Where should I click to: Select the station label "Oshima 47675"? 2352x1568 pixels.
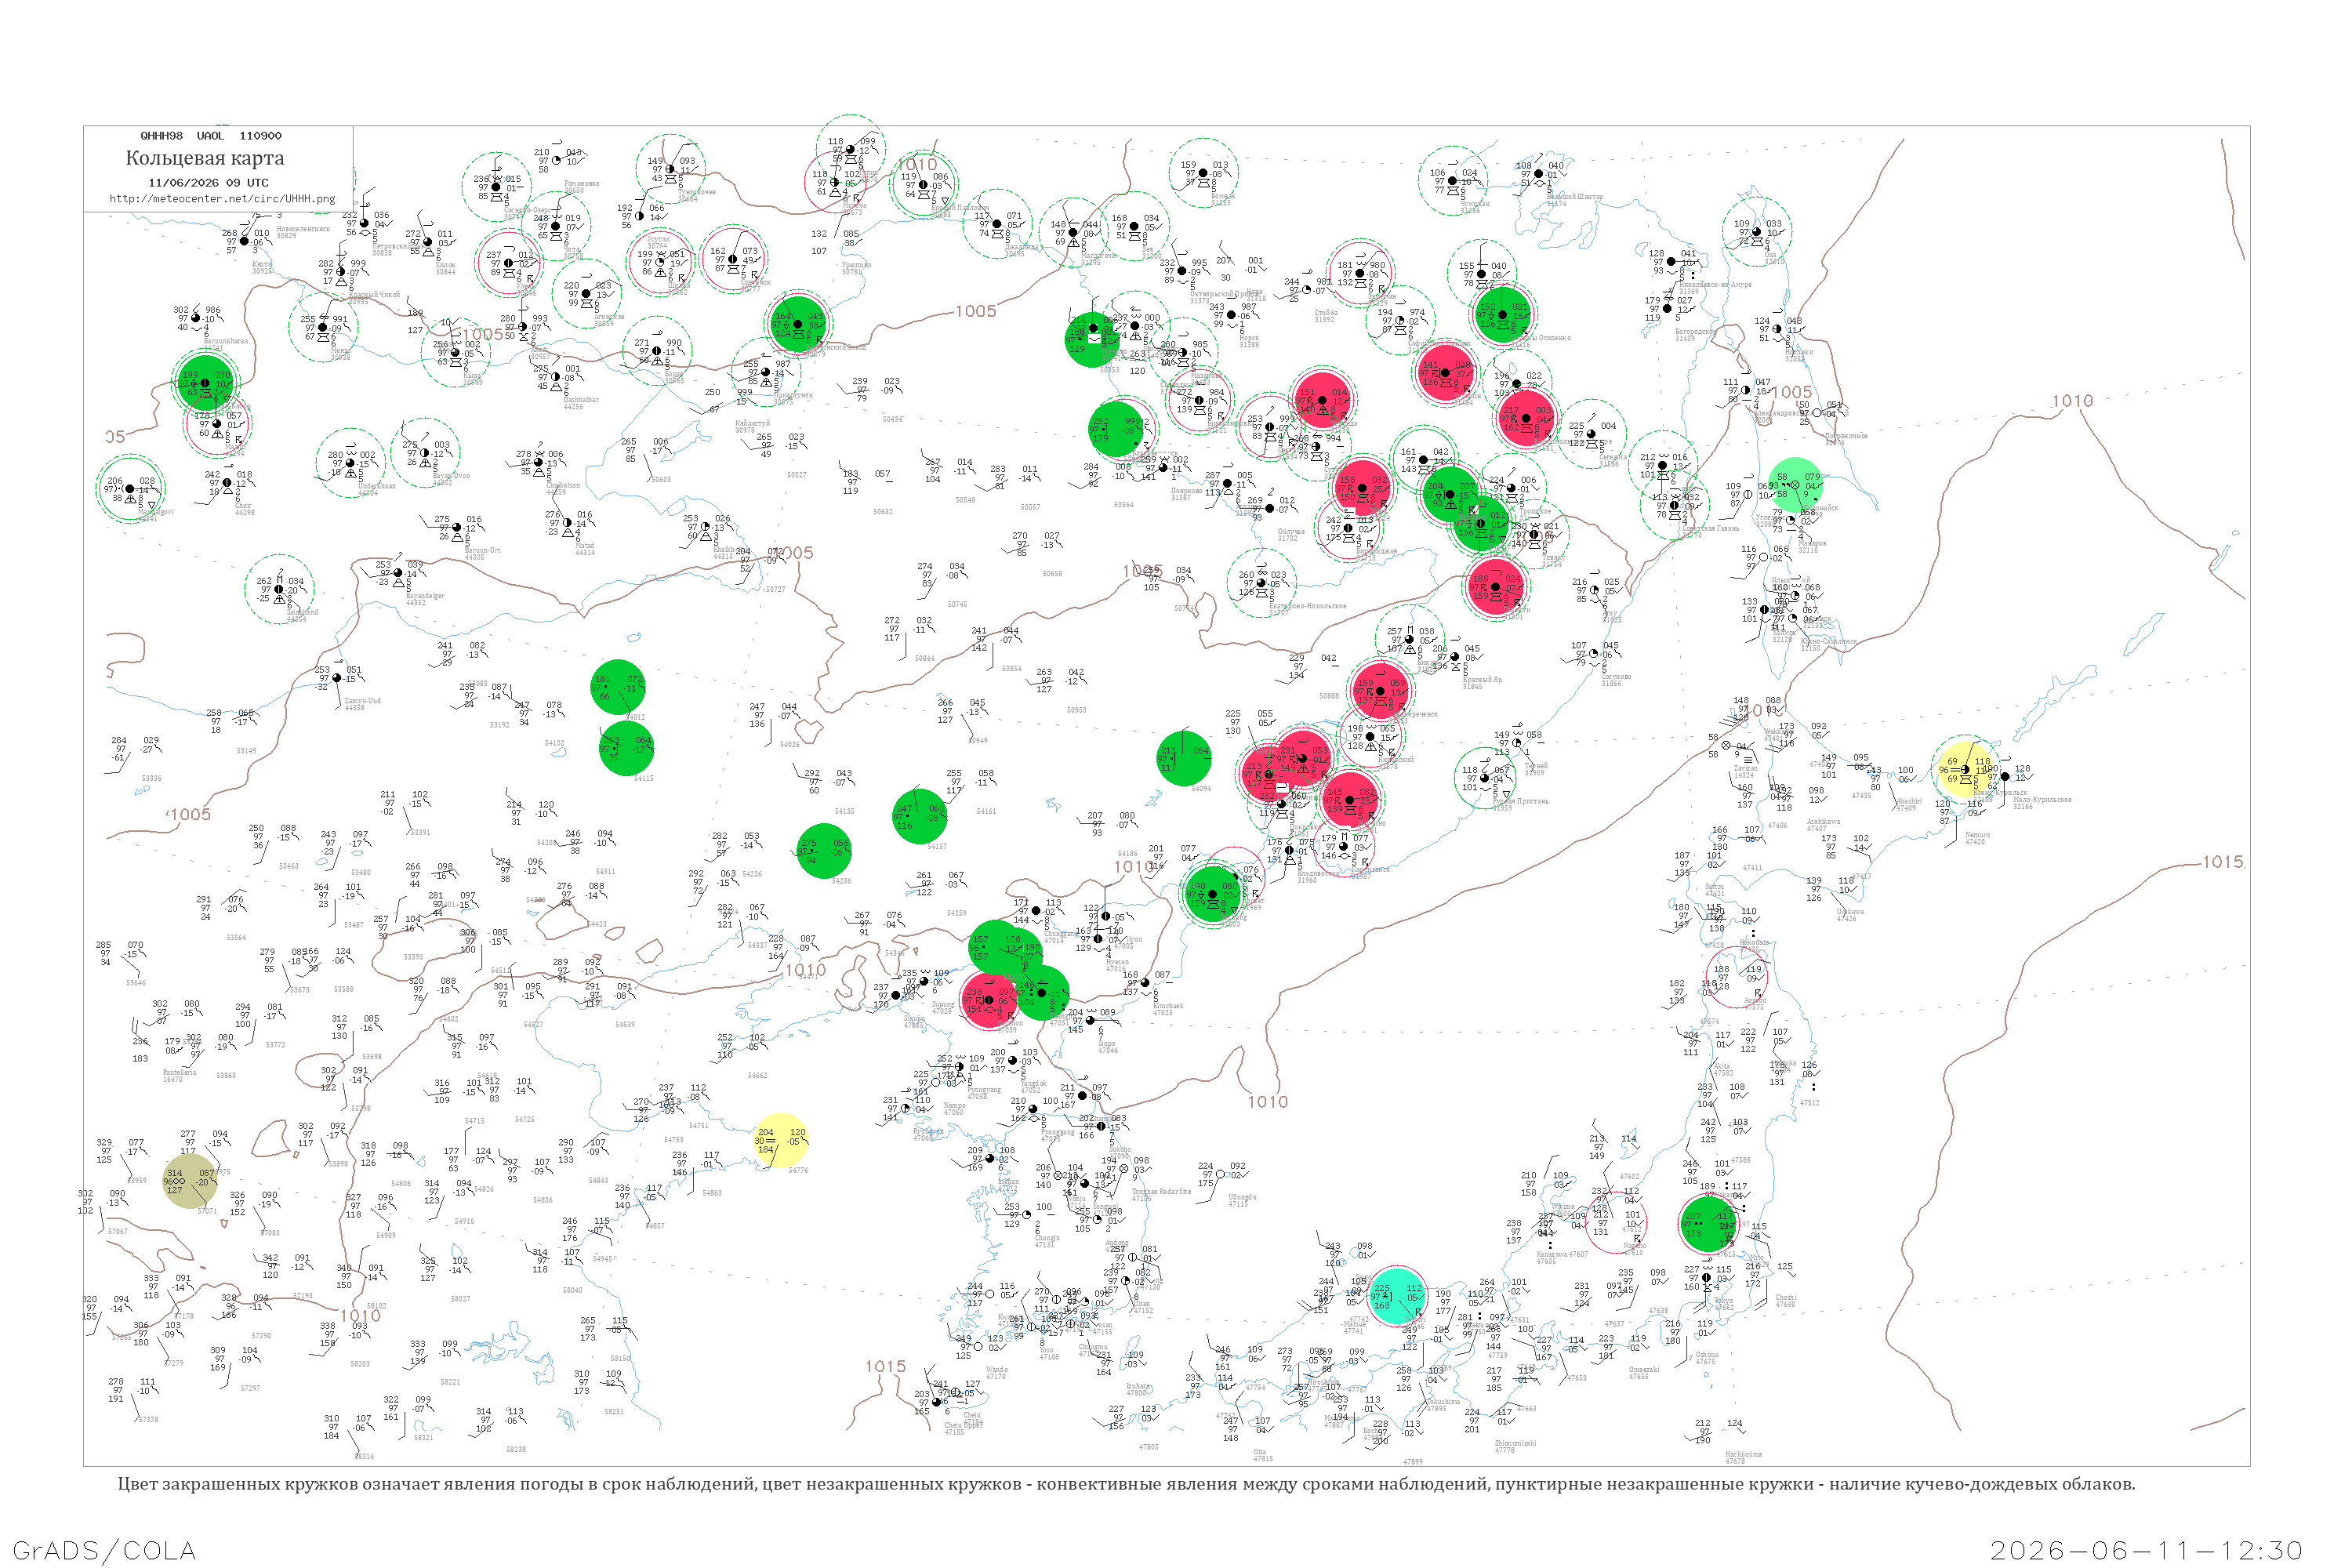(x=1706, y=1358)
